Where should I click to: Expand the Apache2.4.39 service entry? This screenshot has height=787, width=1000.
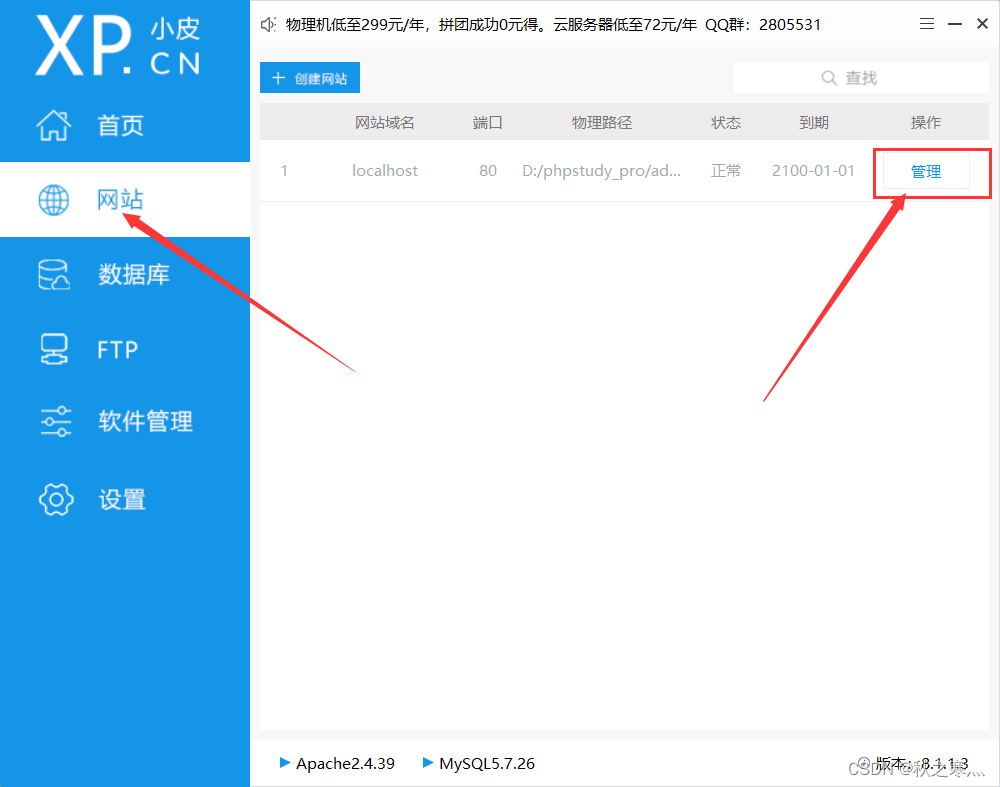[284, 763]
